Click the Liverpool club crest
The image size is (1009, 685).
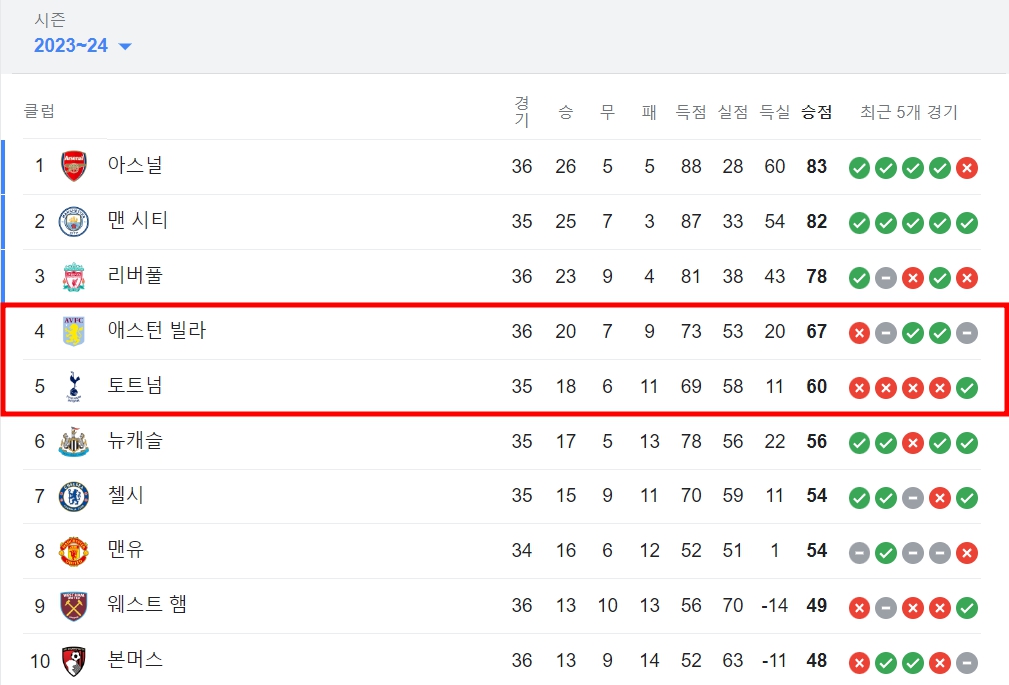(x=74, y=276)
